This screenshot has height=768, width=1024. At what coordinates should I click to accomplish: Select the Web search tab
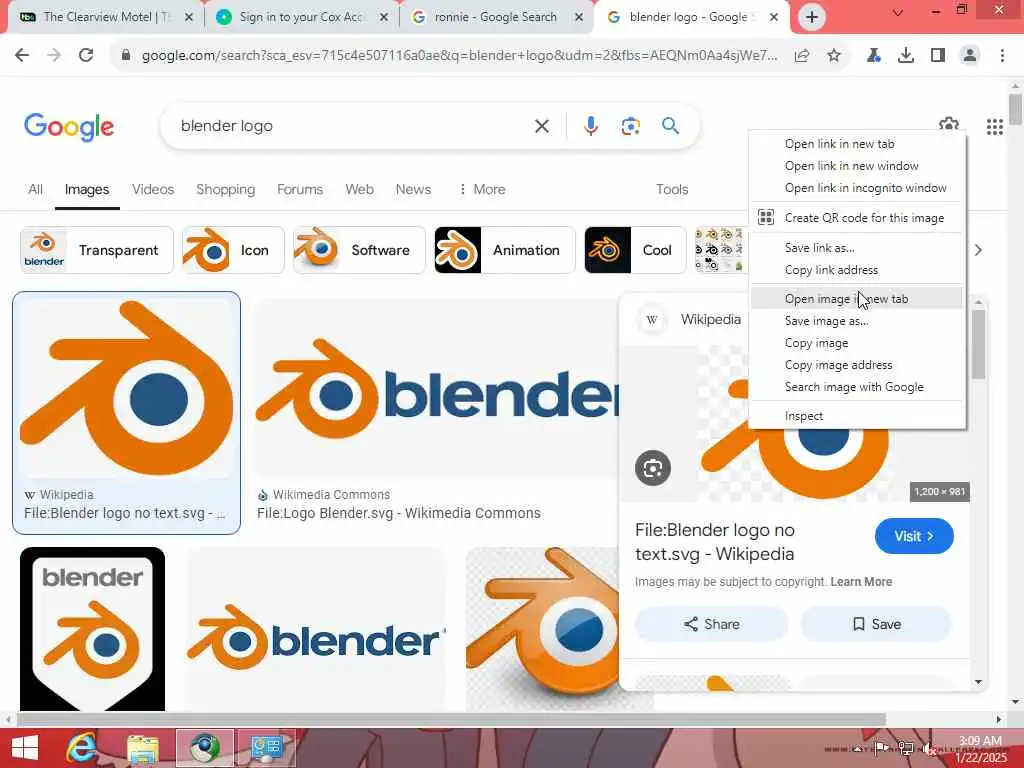(x=359, y=189)
